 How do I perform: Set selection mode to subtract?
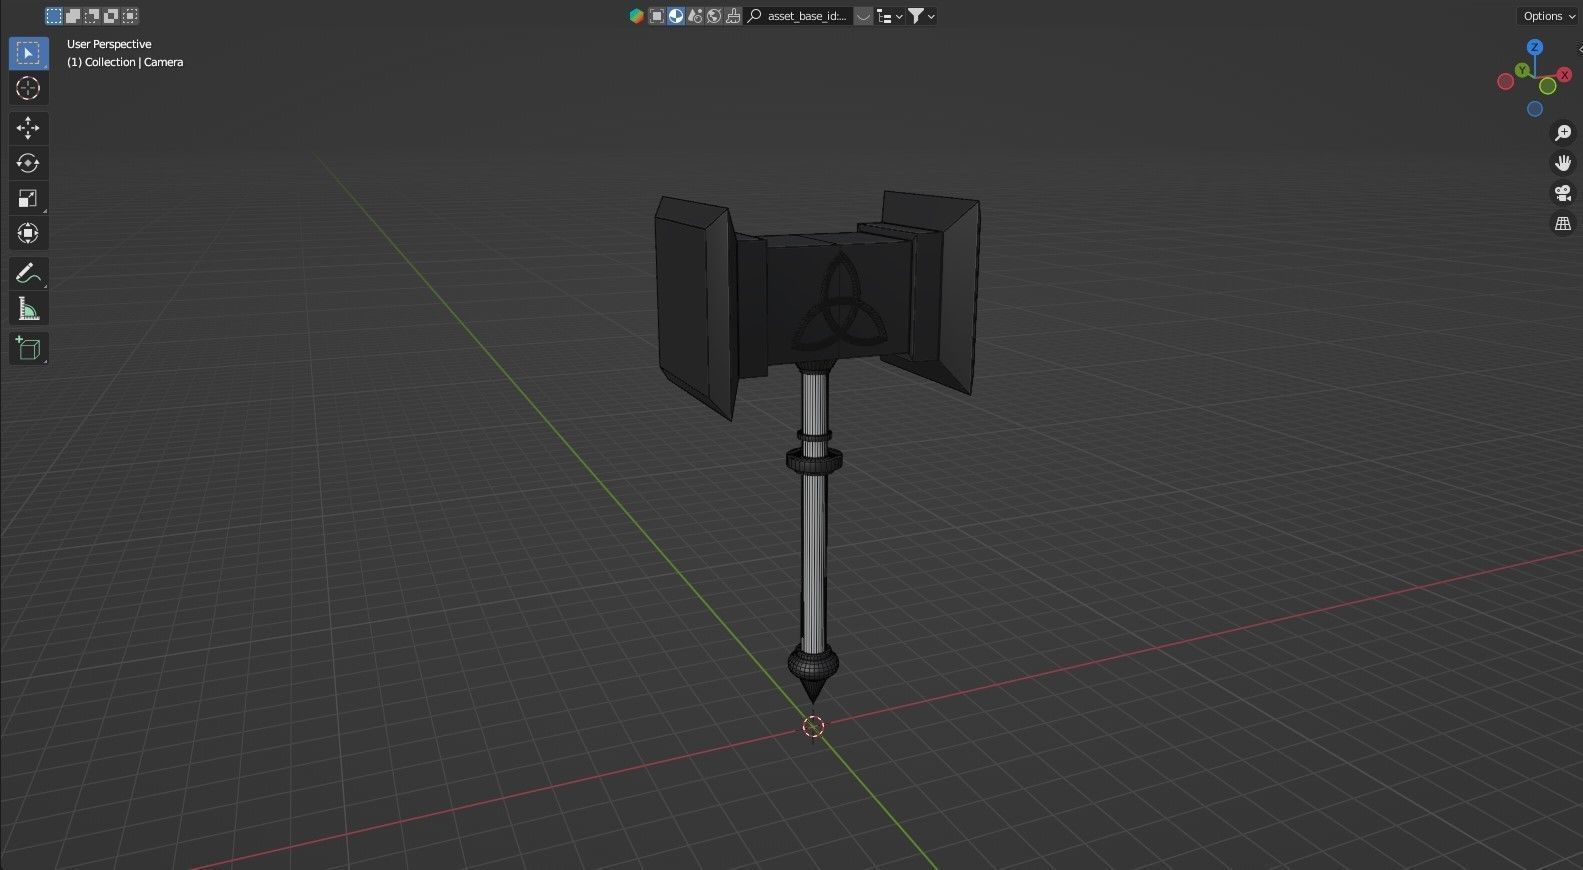pyautogui.click(x=92, y=16)
